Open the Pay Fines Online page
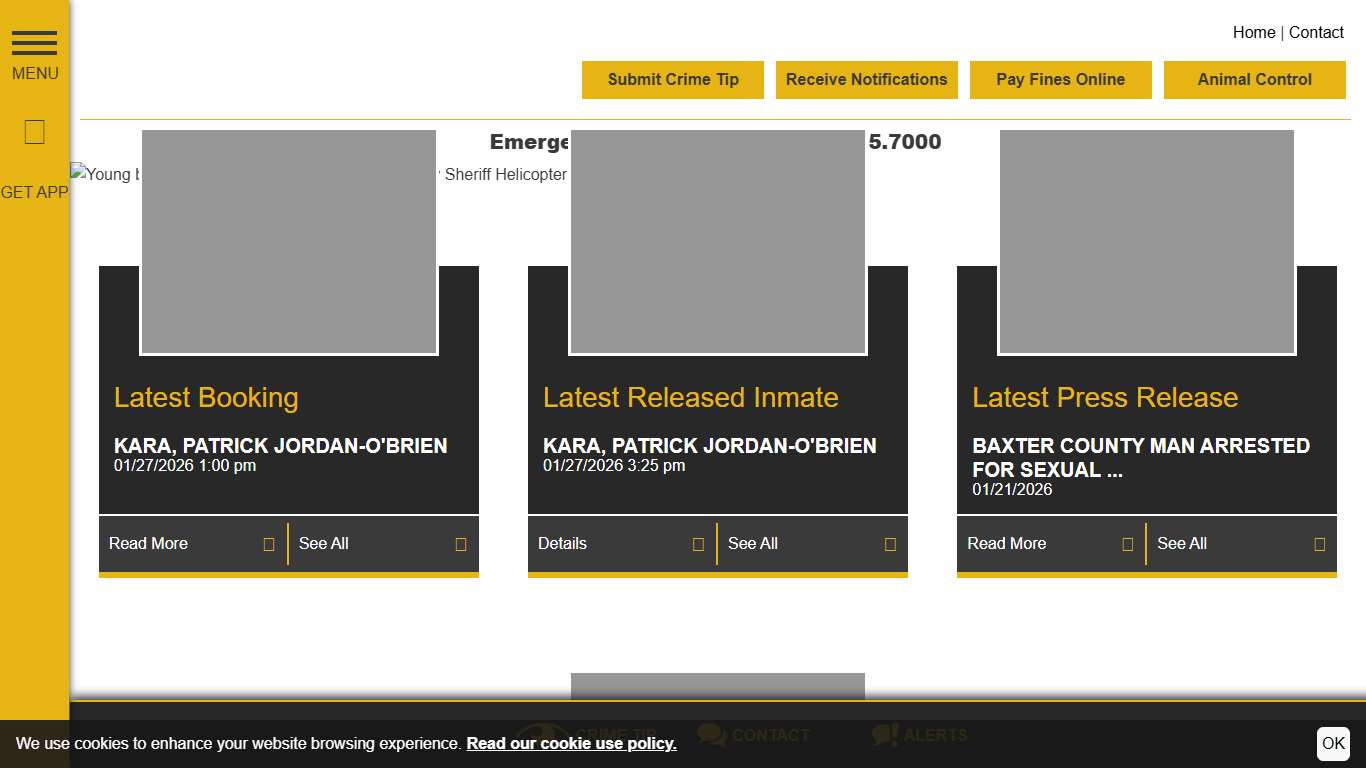This screenshot has height=768, width=1366. 1060,80
